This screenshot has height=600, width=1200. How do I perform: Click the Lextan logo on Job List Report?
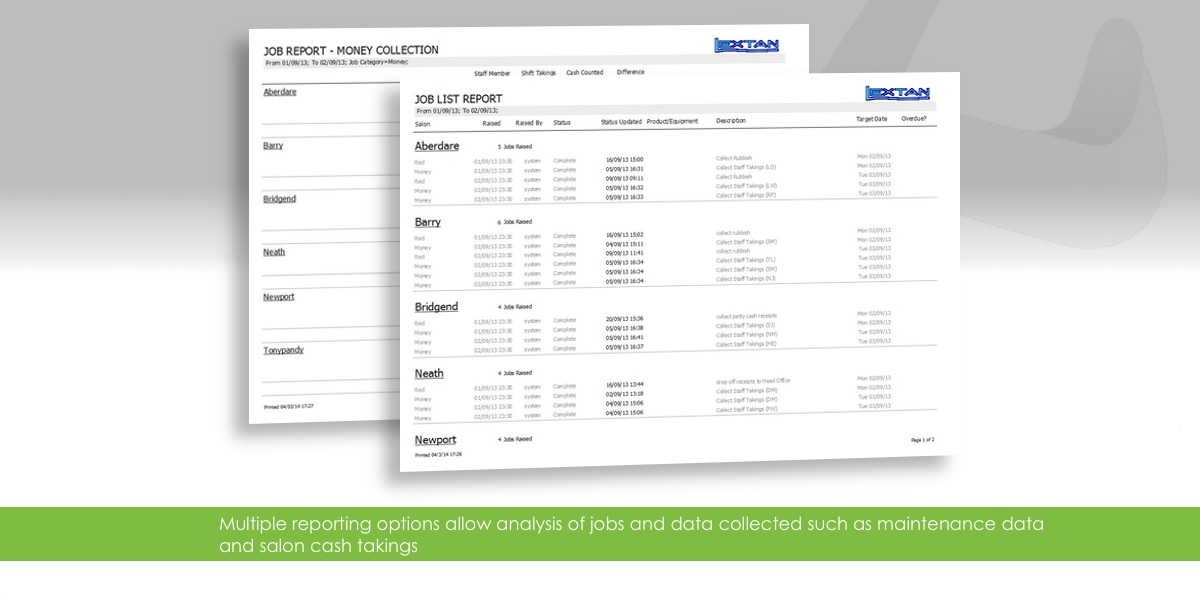tap(897, 94)
